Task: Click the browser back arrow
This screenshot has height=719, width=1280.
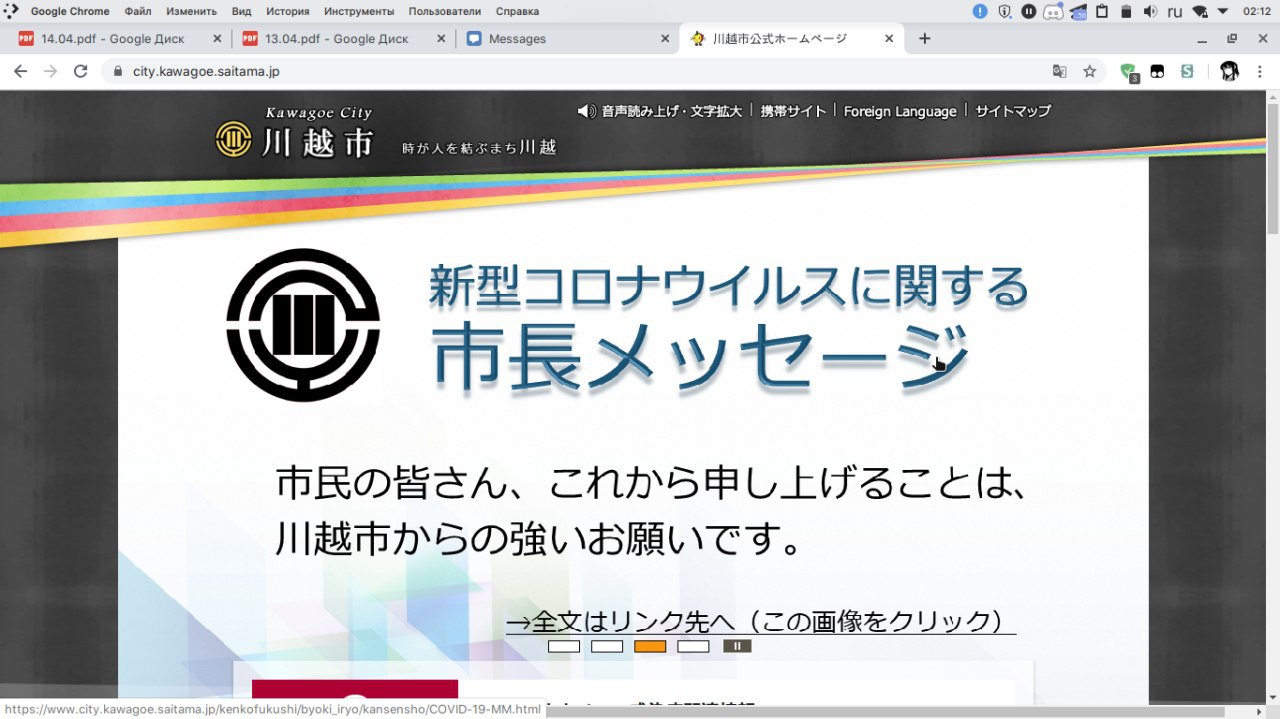Action: point(20,72)
